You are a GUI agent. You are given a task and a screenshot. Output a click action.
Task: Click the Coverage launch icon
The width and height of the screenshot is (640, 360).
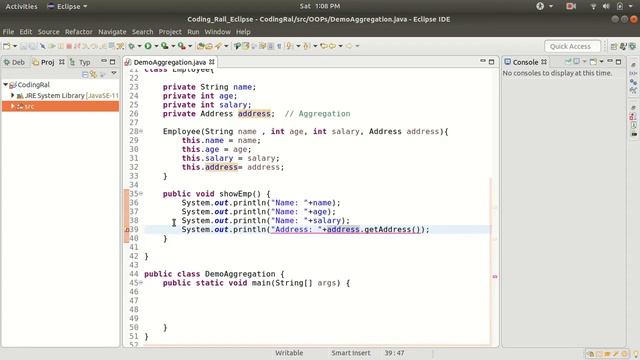[165, 46]
